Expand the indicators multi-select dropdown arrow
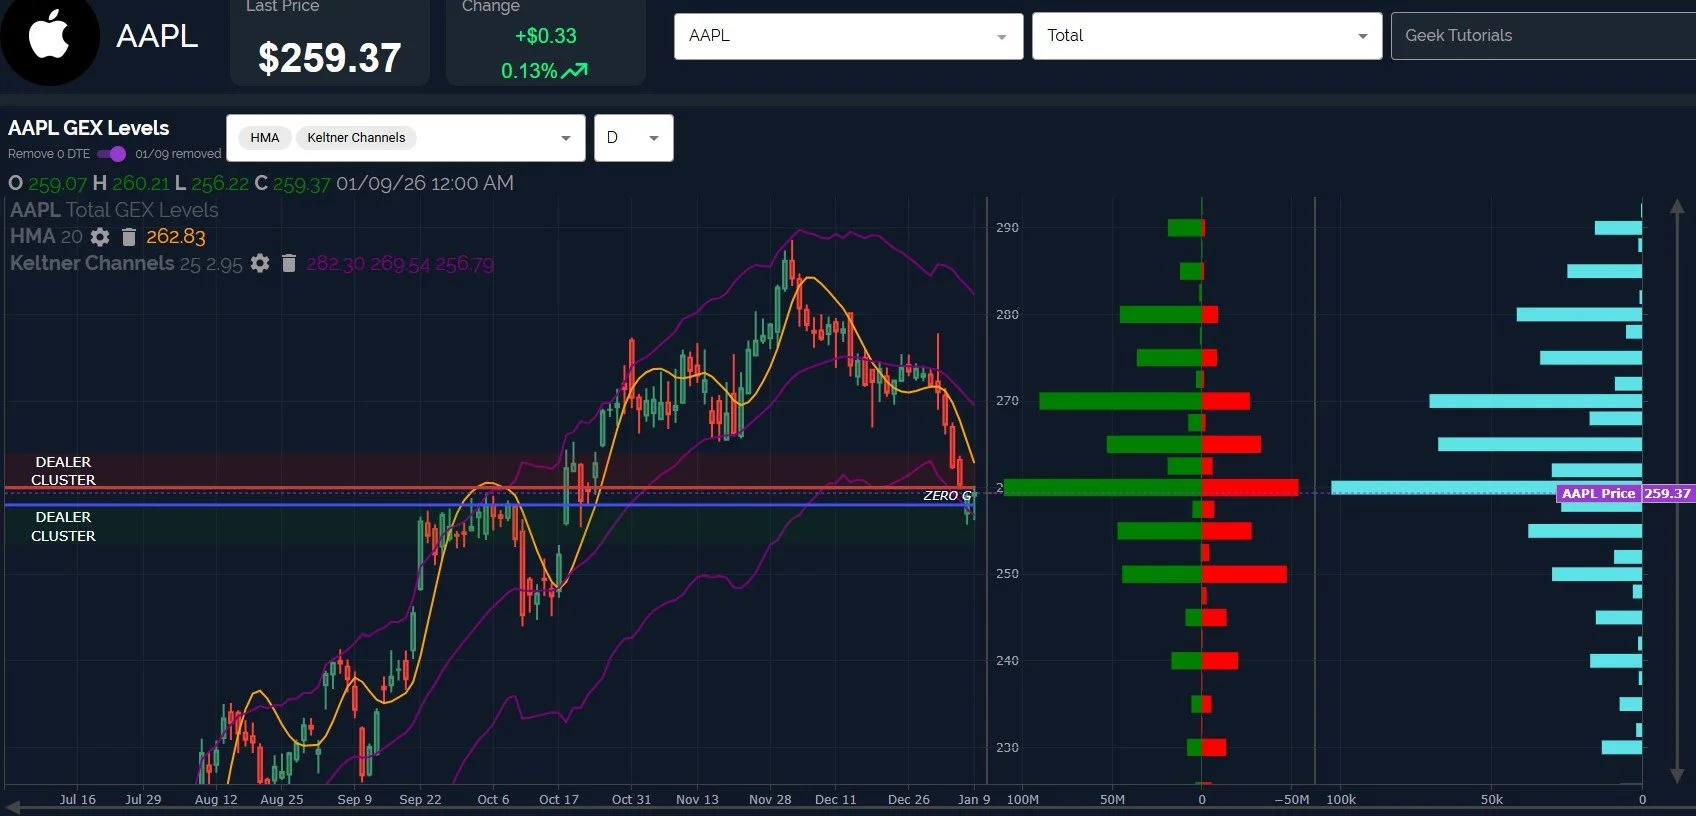The width and height of the screenshot is (1696, 816). tap(566, 138)
